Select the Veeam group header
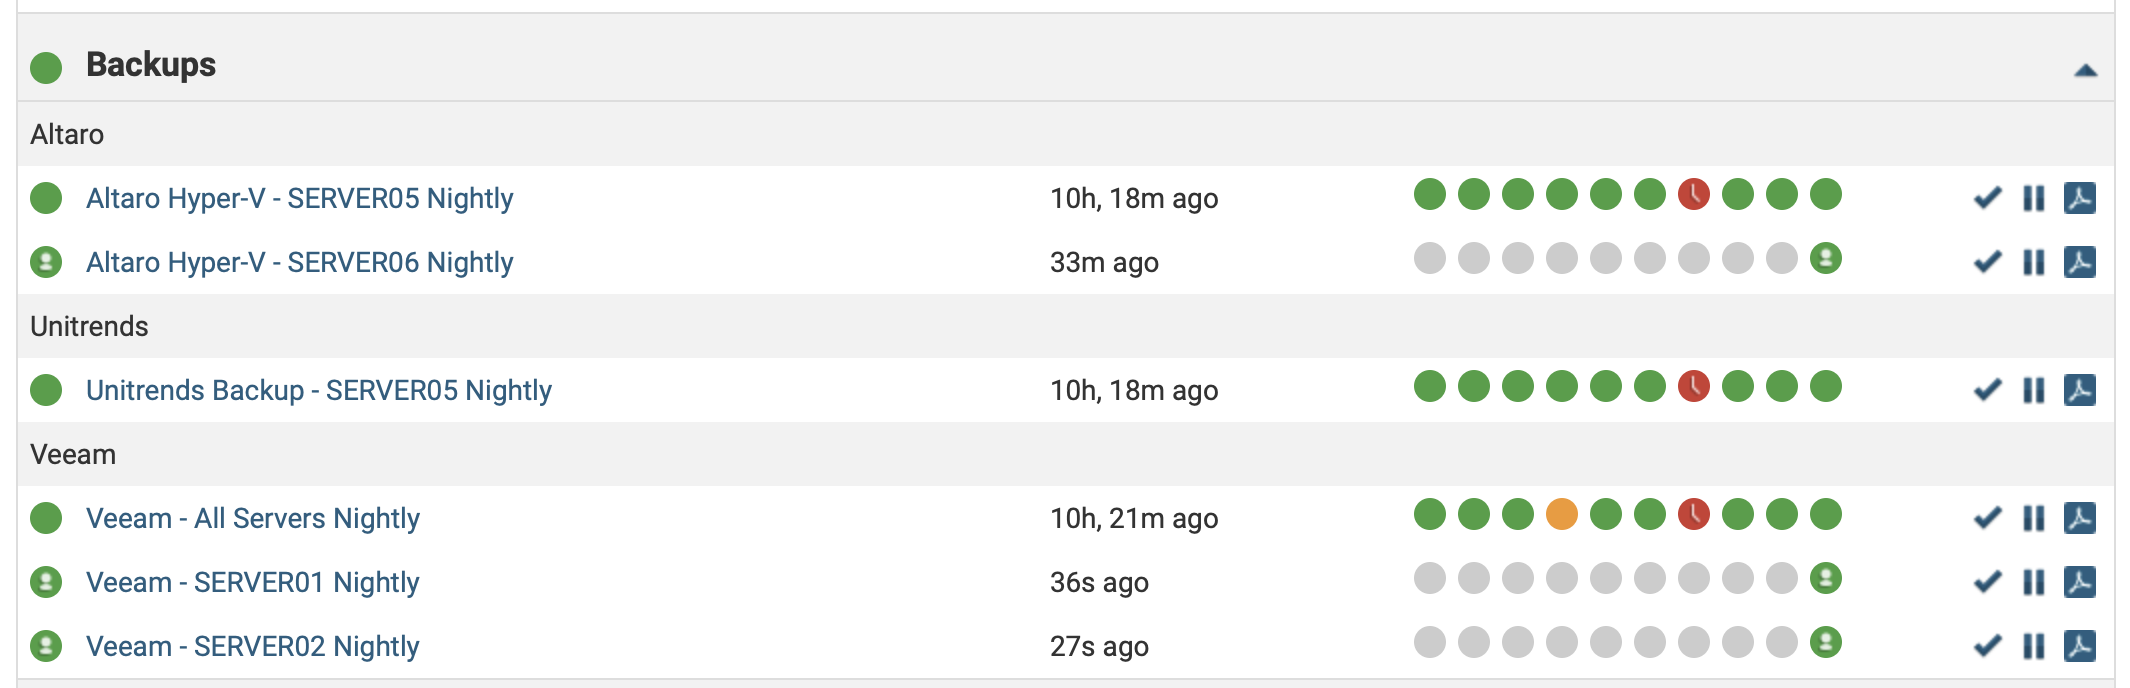2130x688 pixels. click(x=73, y=454)
